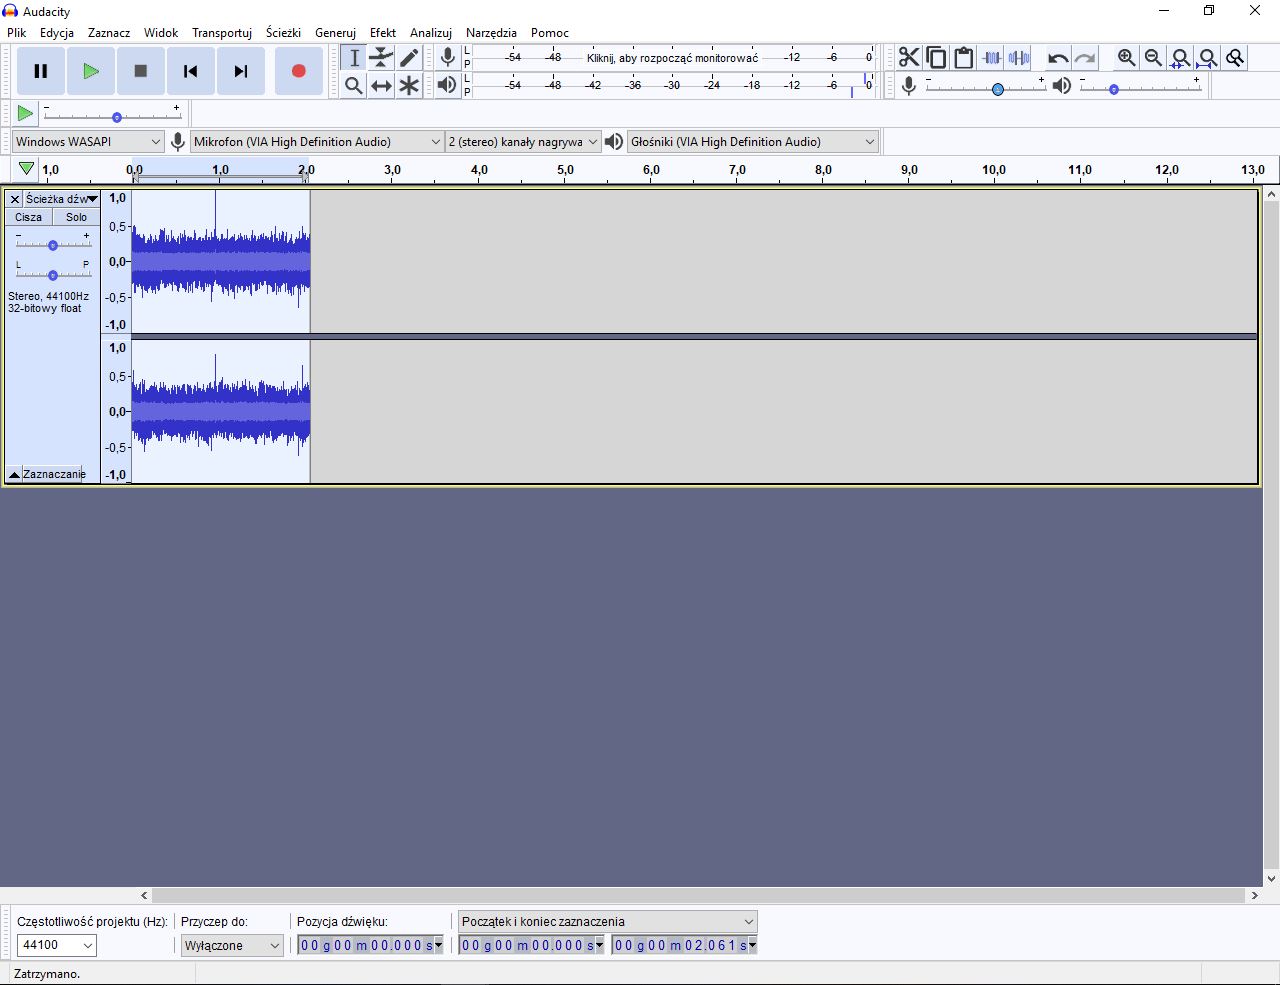Click the Trim audio icon
This screenshot has width=1280, height=985.
(x=991, y=57)
